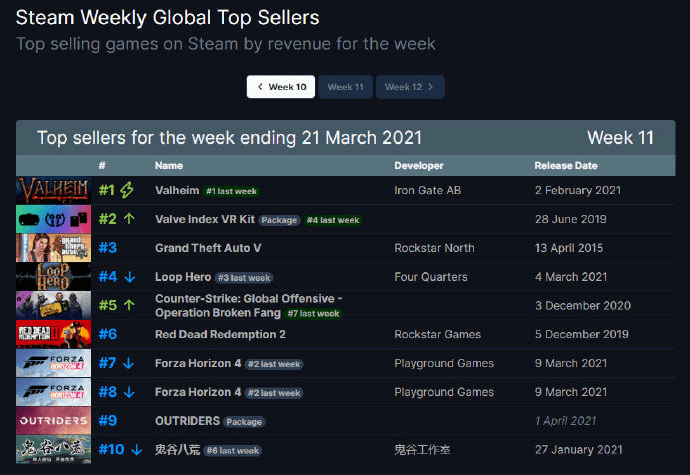Click the Iron Gate AB developer link
690x475 pixels.
coord(428,190)
